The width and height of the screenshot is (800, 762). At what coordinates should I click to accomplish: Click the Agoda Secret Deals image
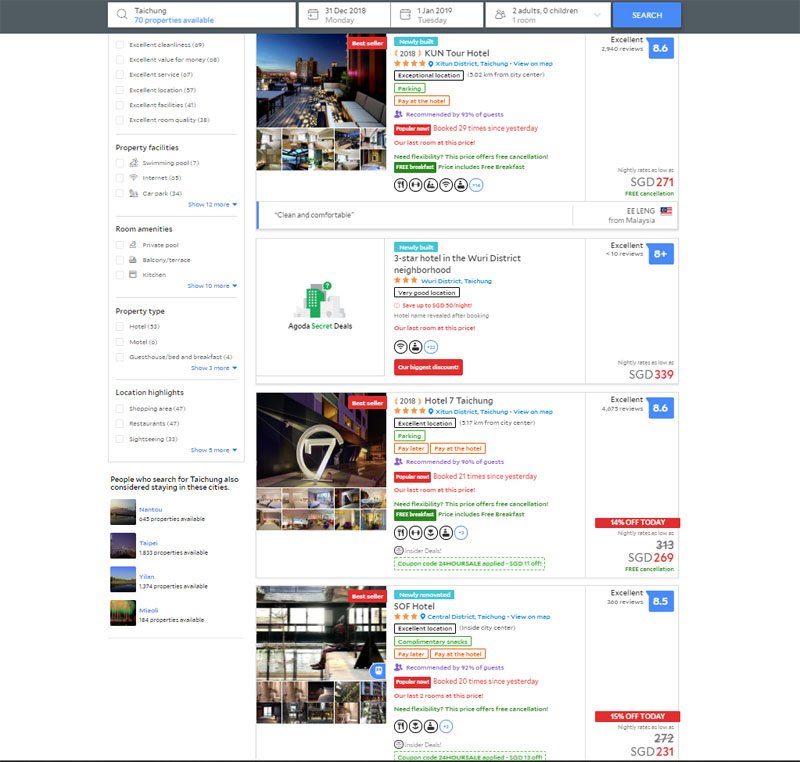pyautogui.click(x=320, y=307)
